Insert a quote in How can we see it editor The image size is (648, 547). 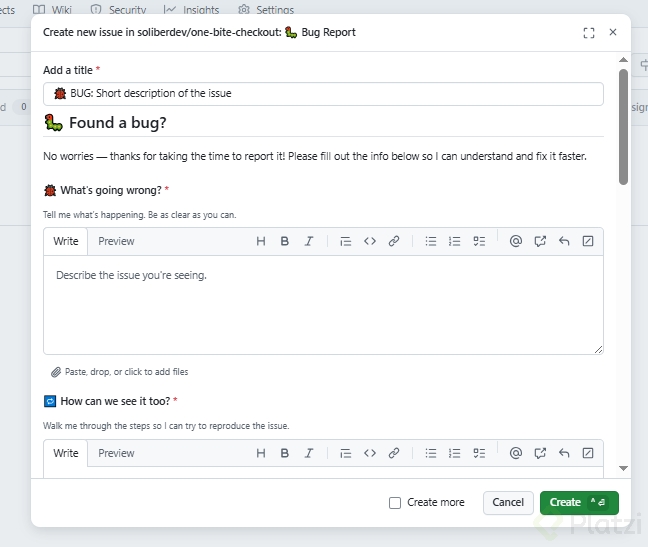coord(345,453)
